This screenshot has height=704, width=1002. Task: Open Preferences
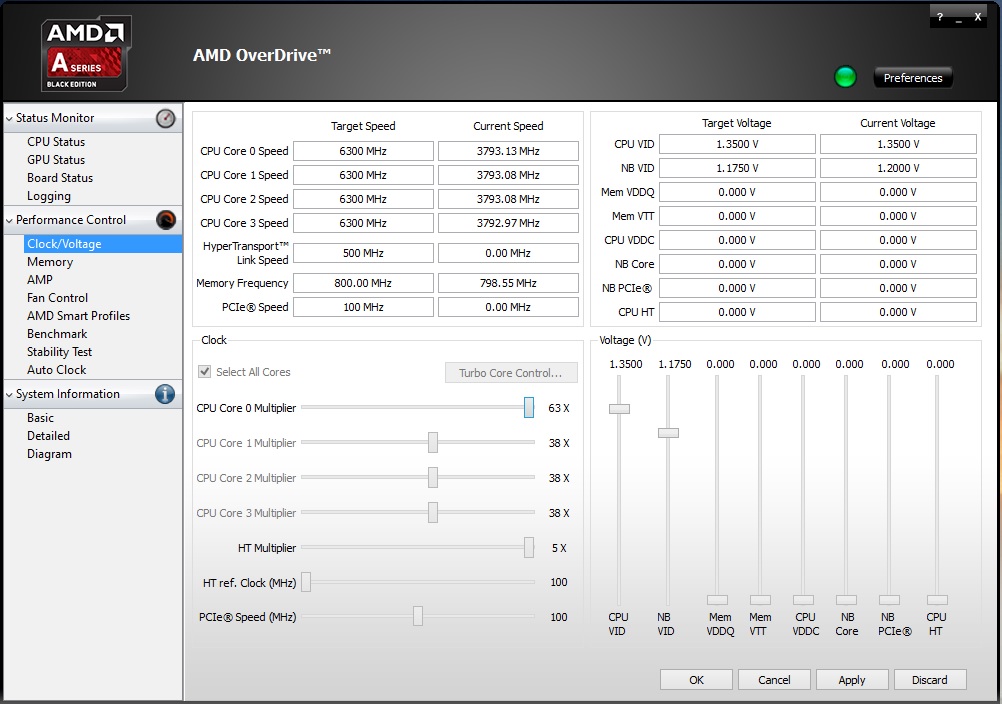[913, 78]
